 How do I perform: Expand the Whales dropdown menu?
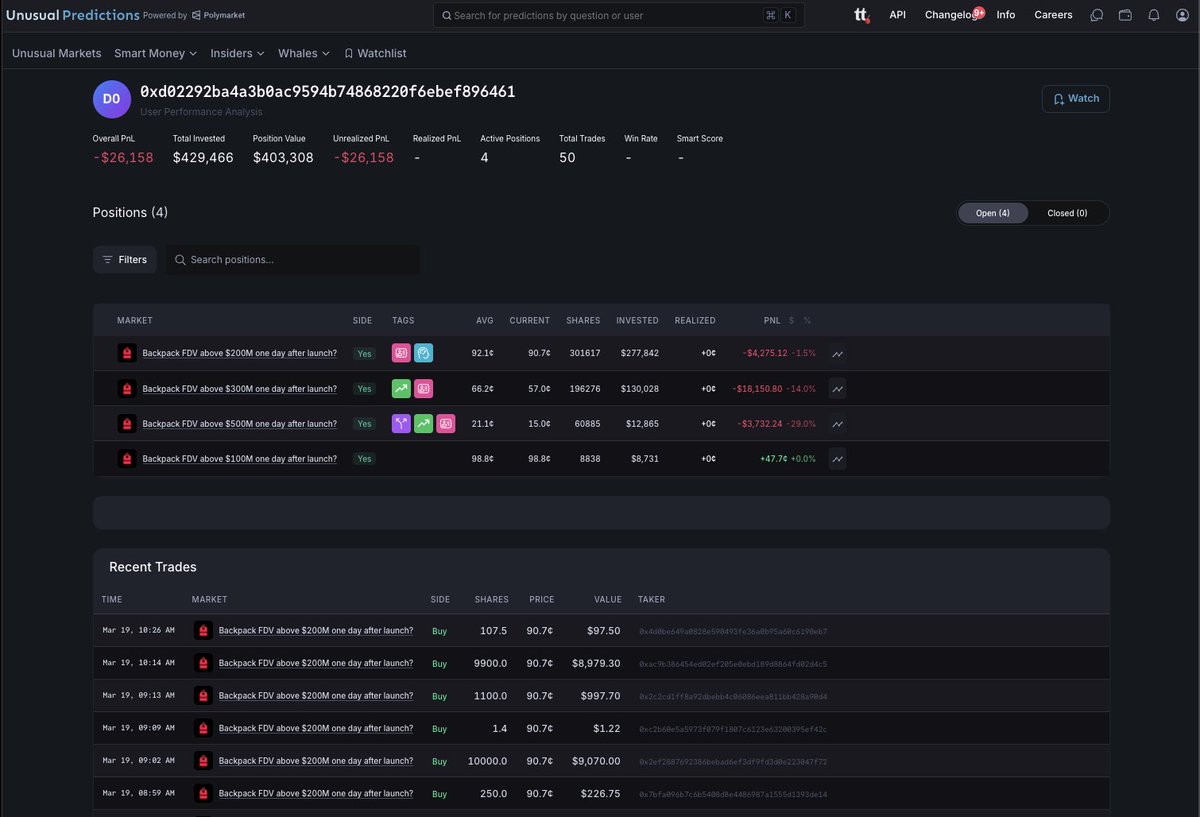[303, 53]
